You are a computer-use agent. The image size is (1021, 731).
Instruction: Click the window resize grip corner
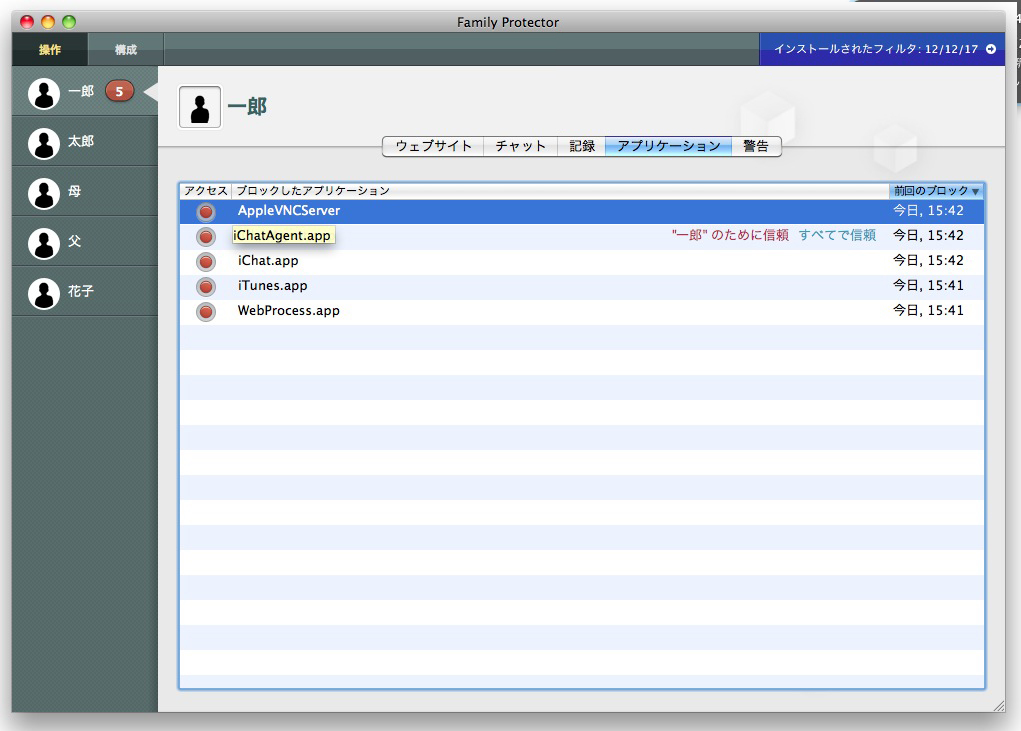point(998,706)
